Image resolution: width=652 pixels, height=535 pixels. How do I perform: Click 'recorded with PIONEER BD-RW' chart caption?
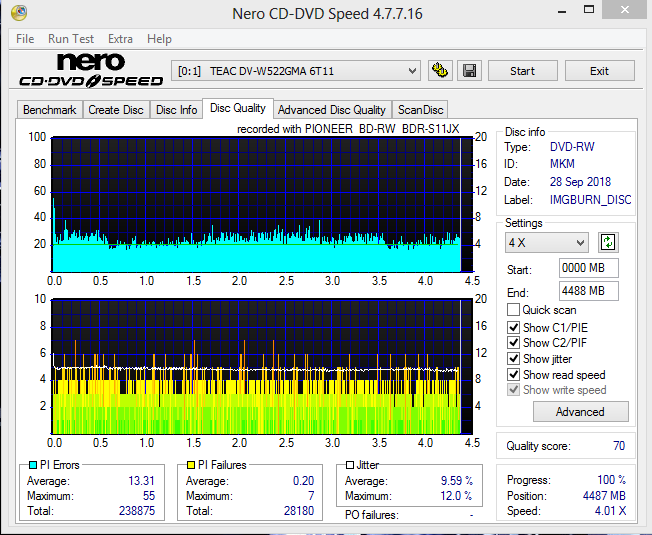[348, 129]
